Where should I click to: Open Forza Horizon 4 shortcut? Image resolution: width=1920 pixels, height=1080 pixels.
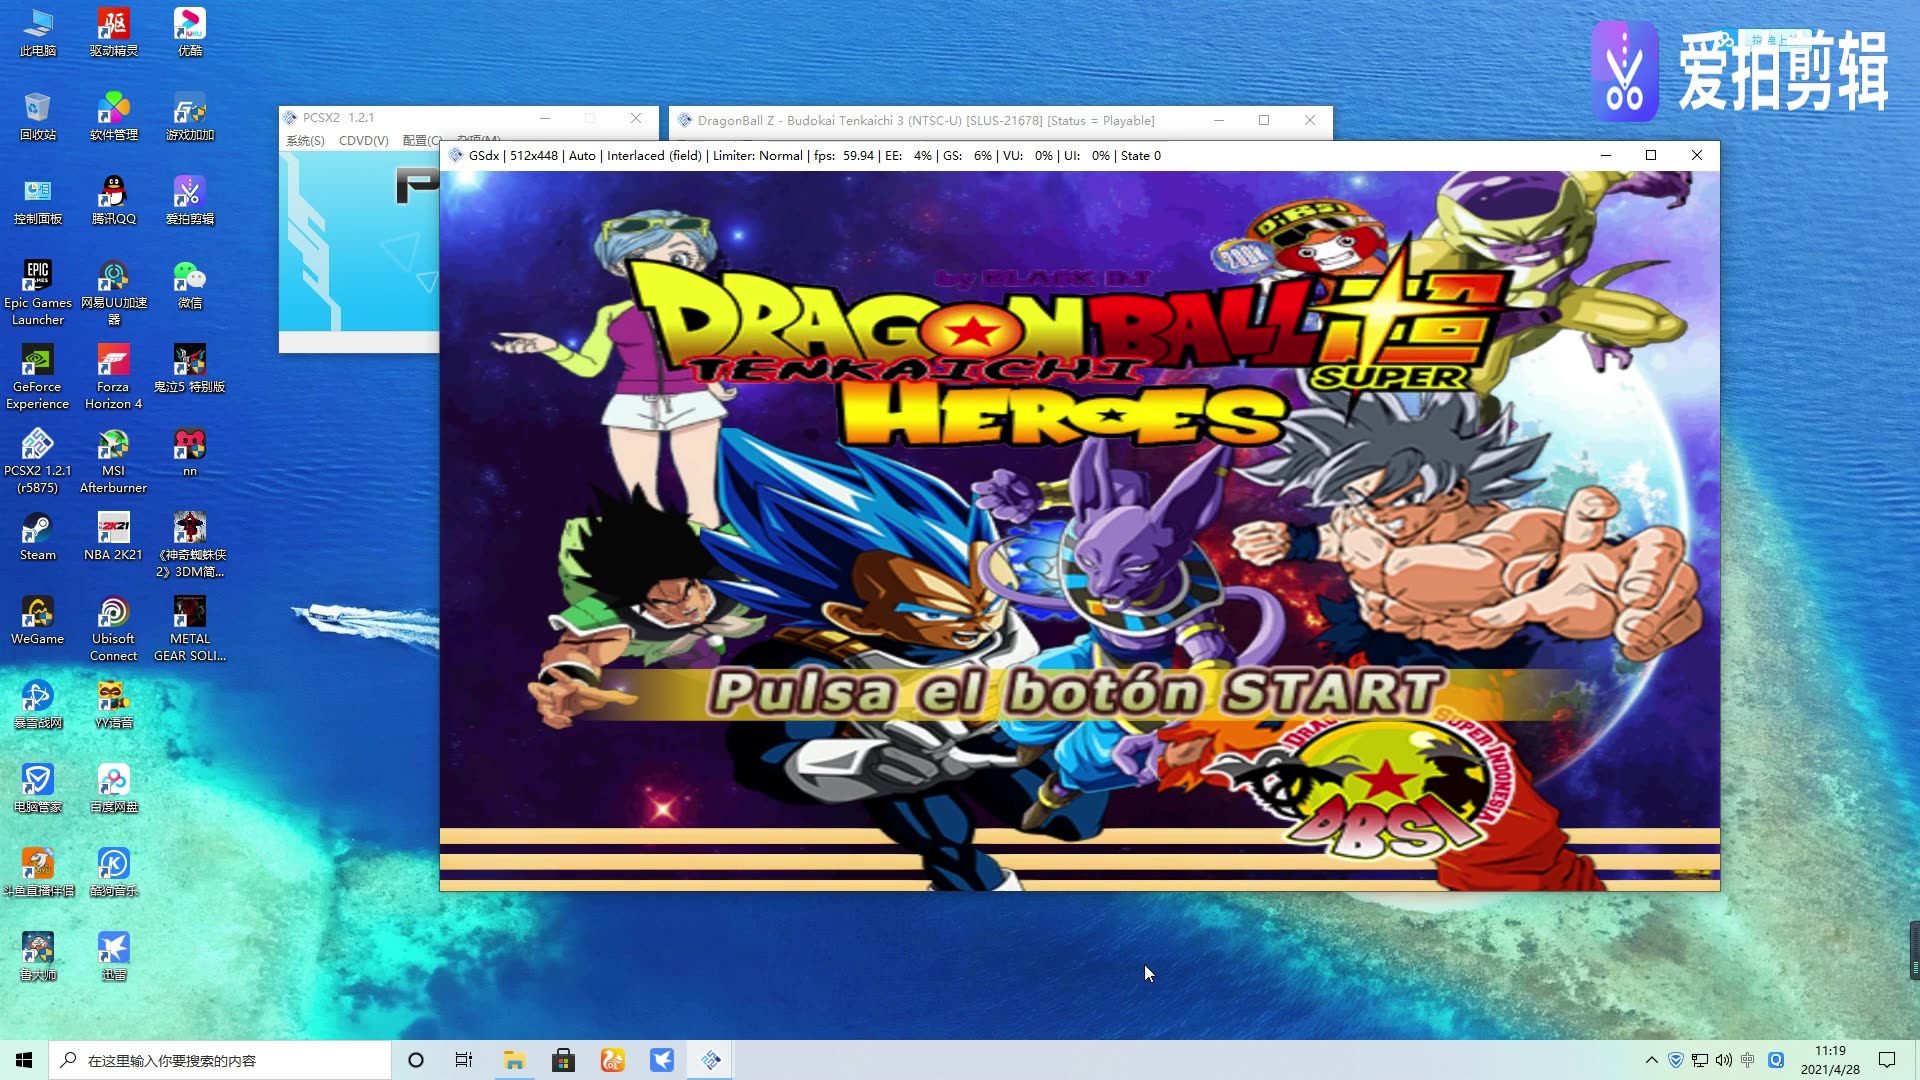[113, 376]
